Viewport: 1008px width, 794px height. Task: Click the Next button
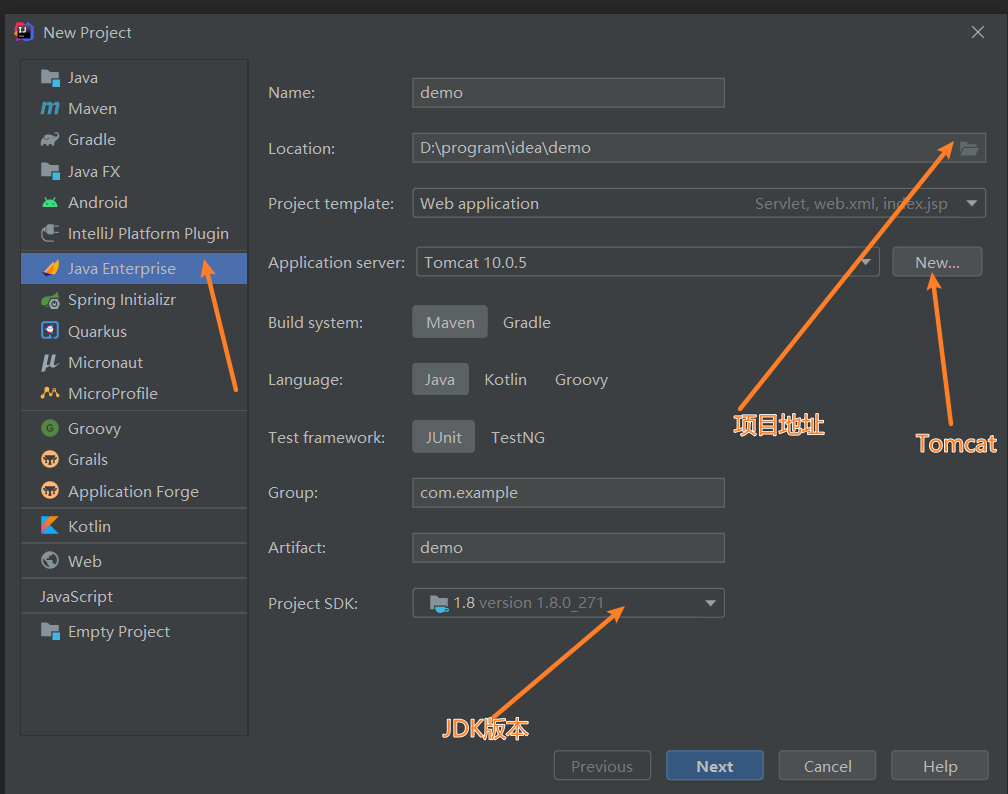715,766
